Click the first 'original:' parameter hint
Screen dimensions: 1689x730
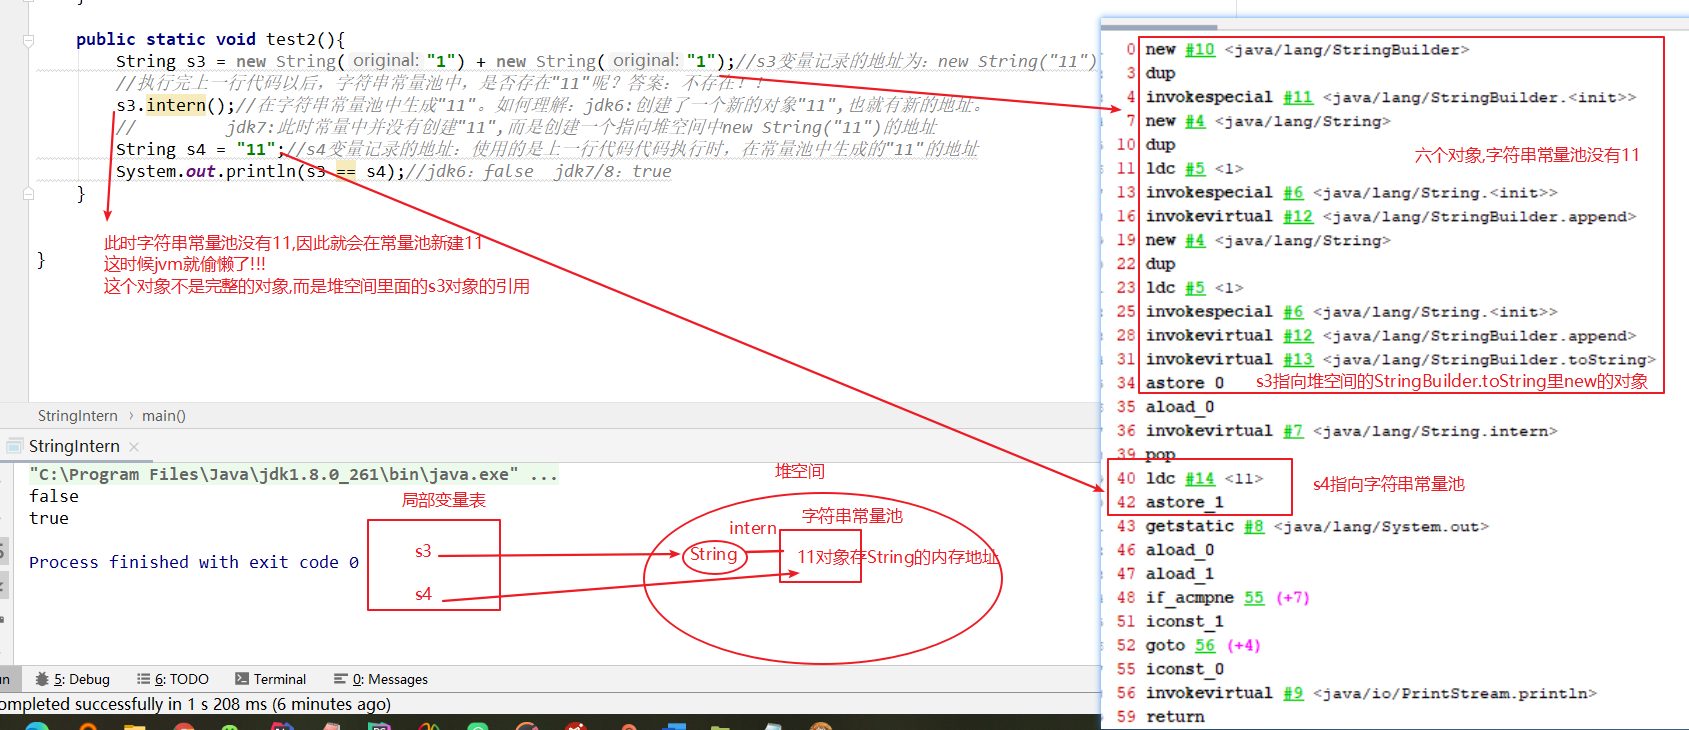pos(385,61)
